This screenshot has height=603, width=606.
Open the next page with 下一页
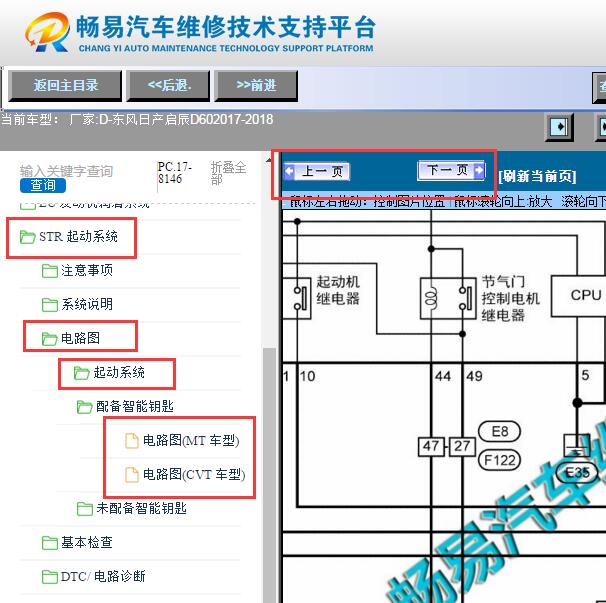[451, 170]
